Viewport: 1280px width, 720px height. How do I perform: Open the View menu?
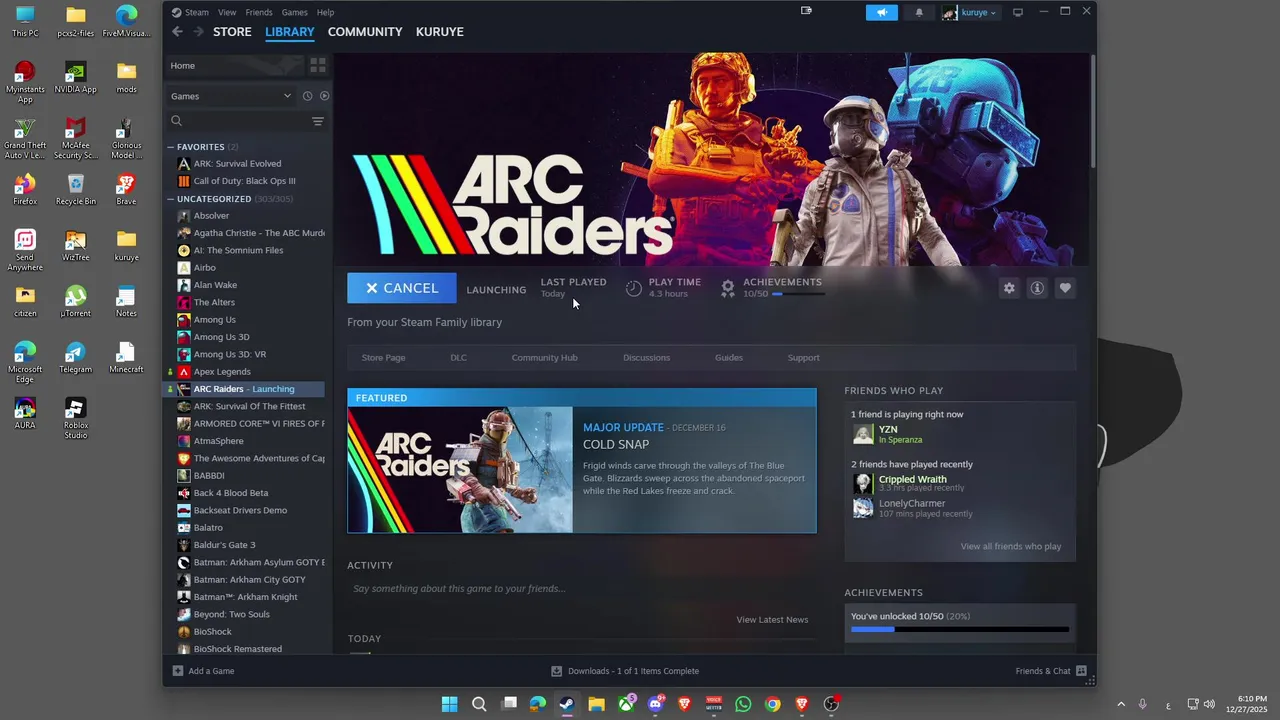tap(227, 12)
